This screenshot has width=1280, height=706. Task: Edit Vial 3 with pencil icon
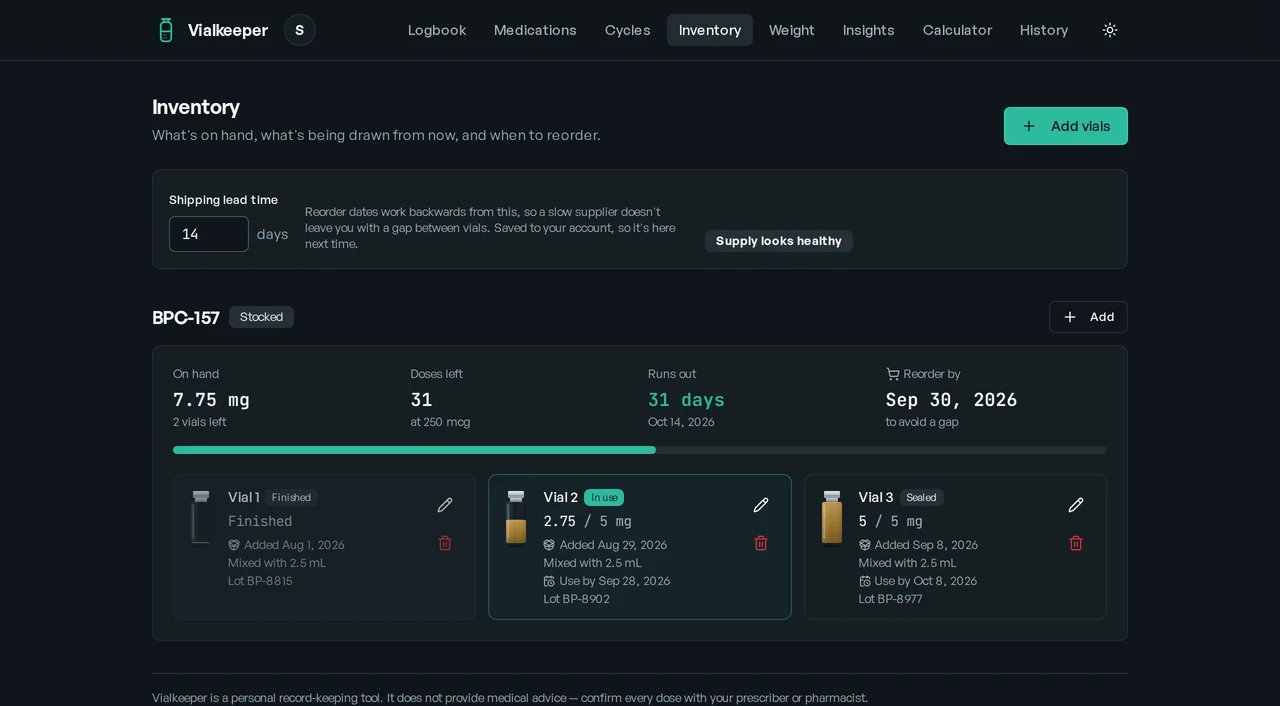(1076, 505)
